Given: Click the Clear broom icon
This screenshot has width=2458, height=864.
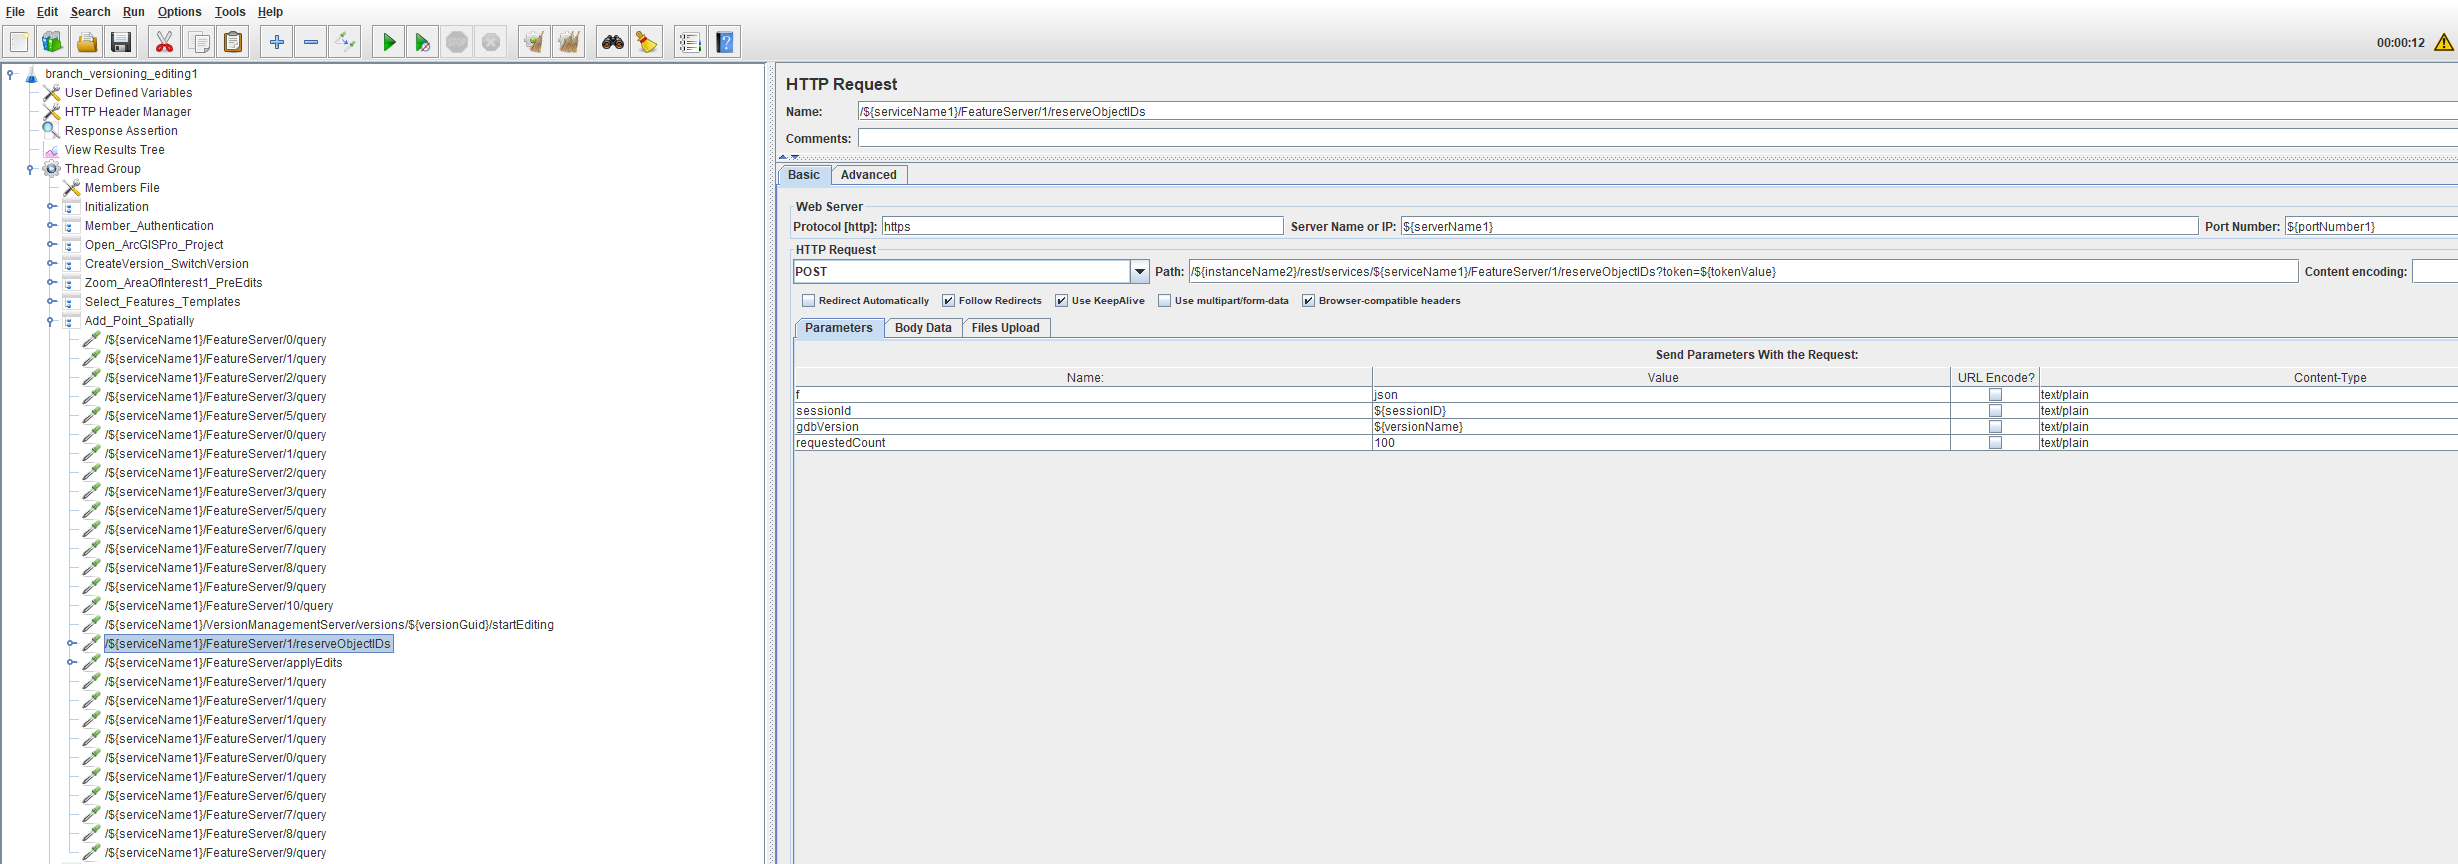Looking at the screenshot, I should point(535,42).
